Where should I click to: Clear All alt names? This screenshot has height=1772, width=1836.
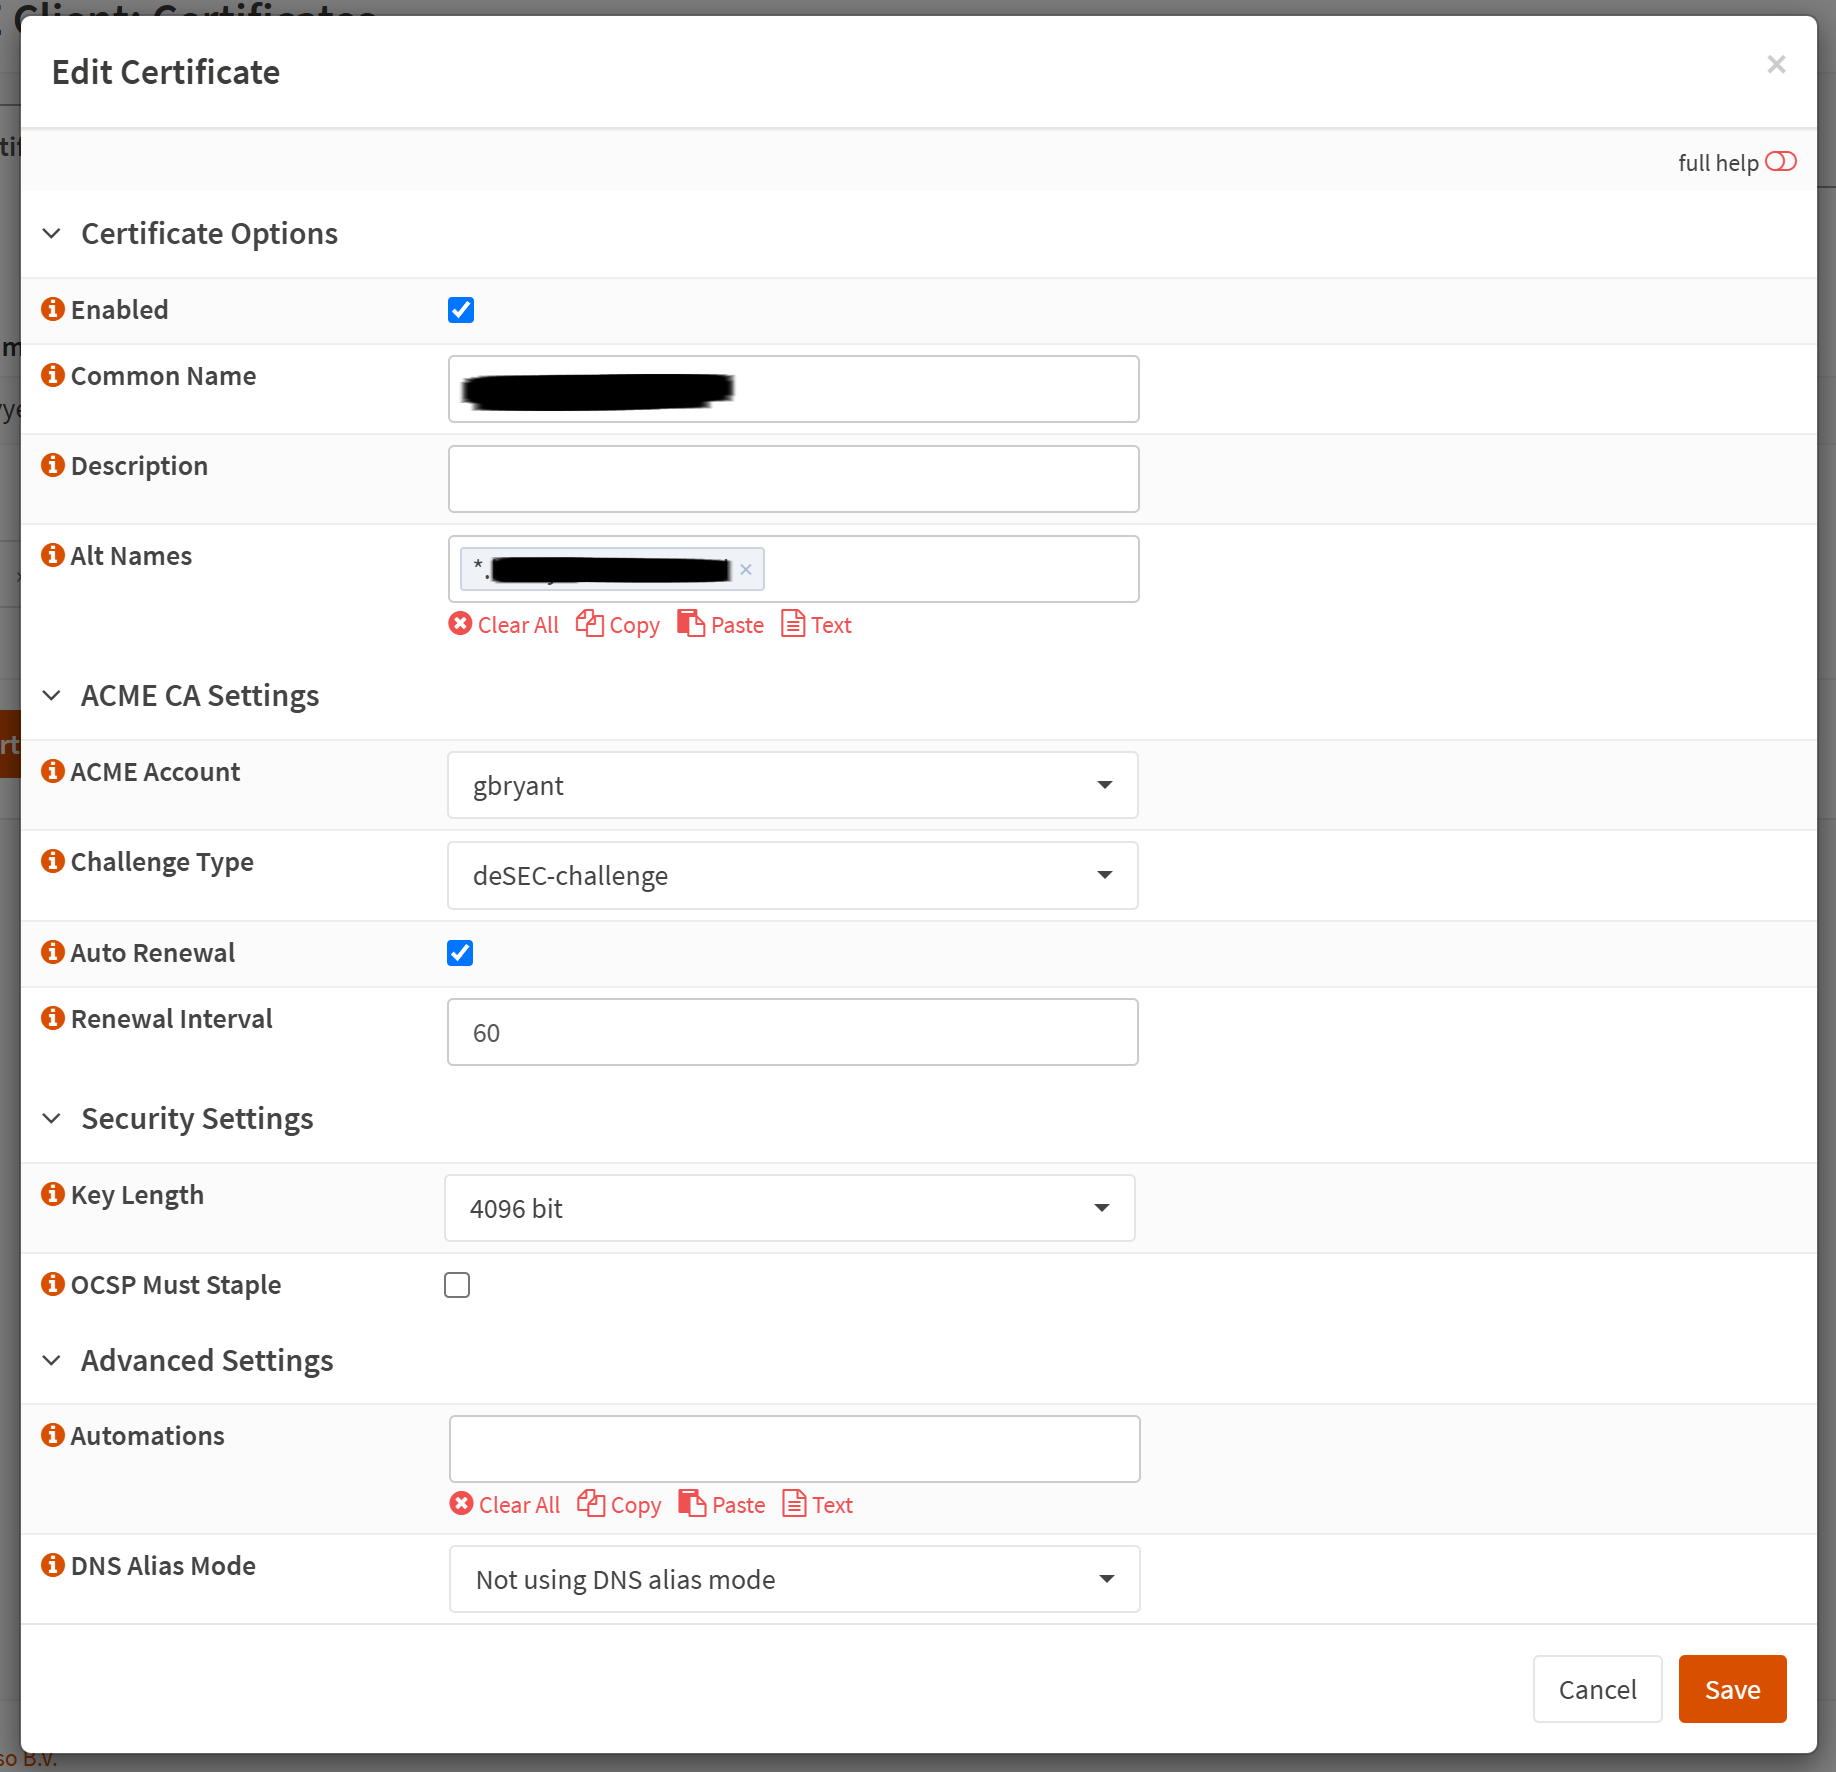coord(504,625)
